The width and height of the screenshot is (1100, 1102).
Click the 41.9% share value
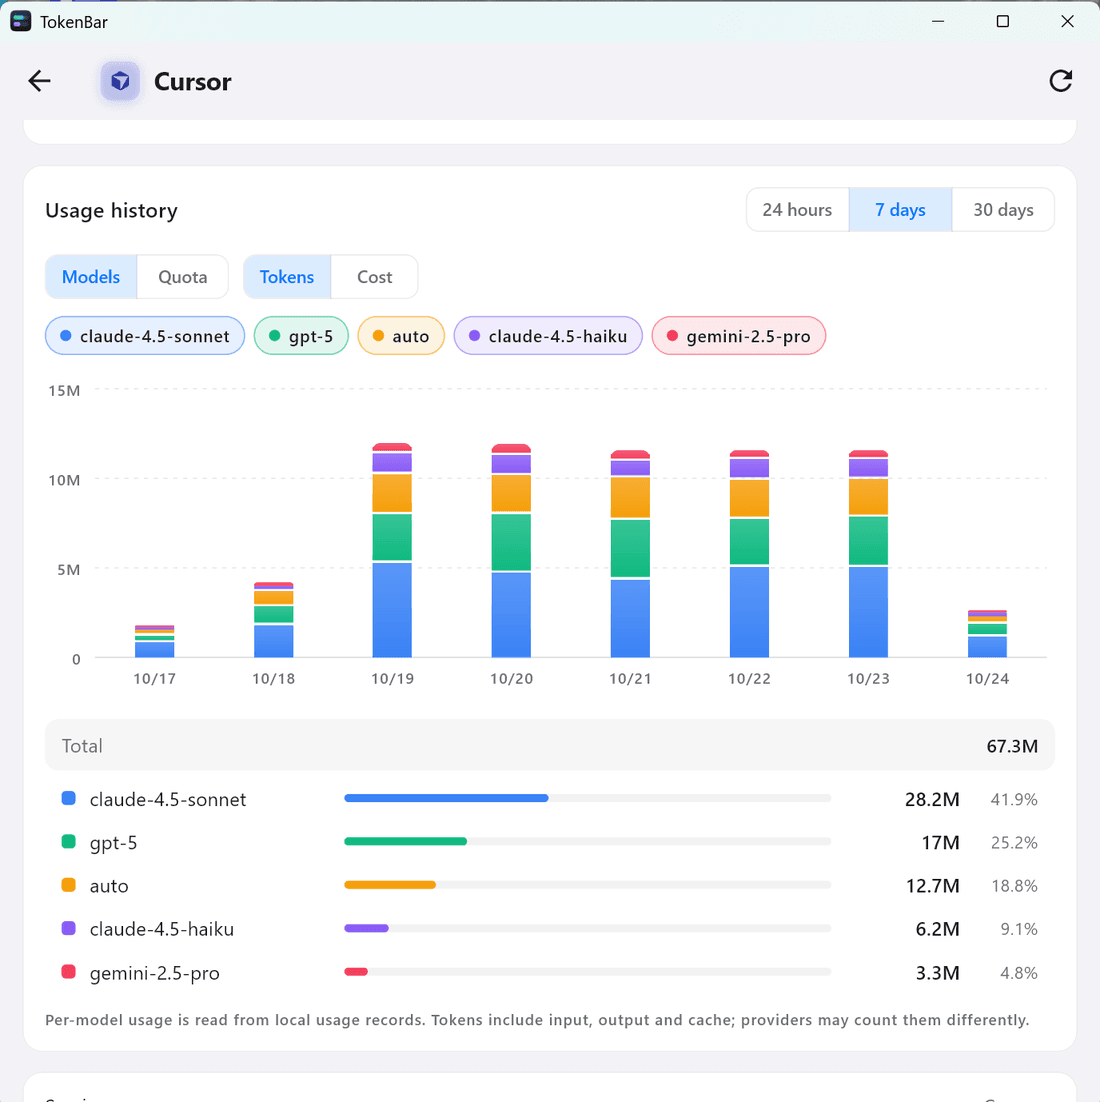point(1014,800)
